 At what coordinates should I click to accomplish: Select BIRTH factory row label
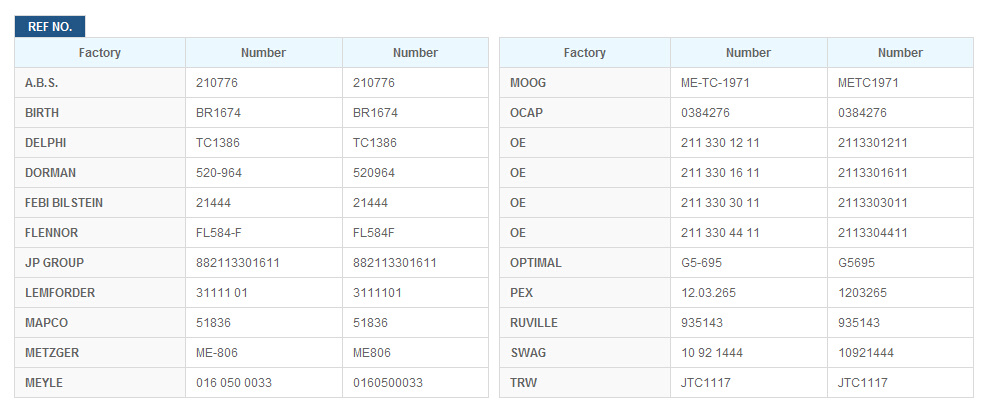pyautogui.click(x=42, y=113)
